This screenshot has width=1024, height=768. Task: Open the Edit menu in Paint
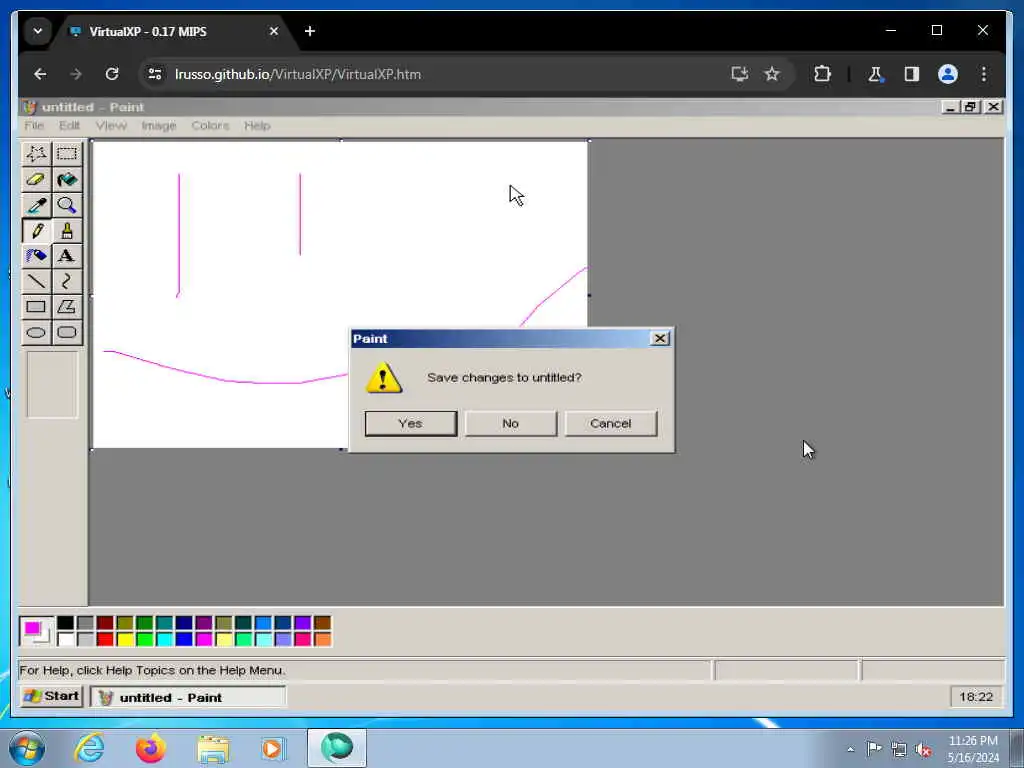click(69, 125)
